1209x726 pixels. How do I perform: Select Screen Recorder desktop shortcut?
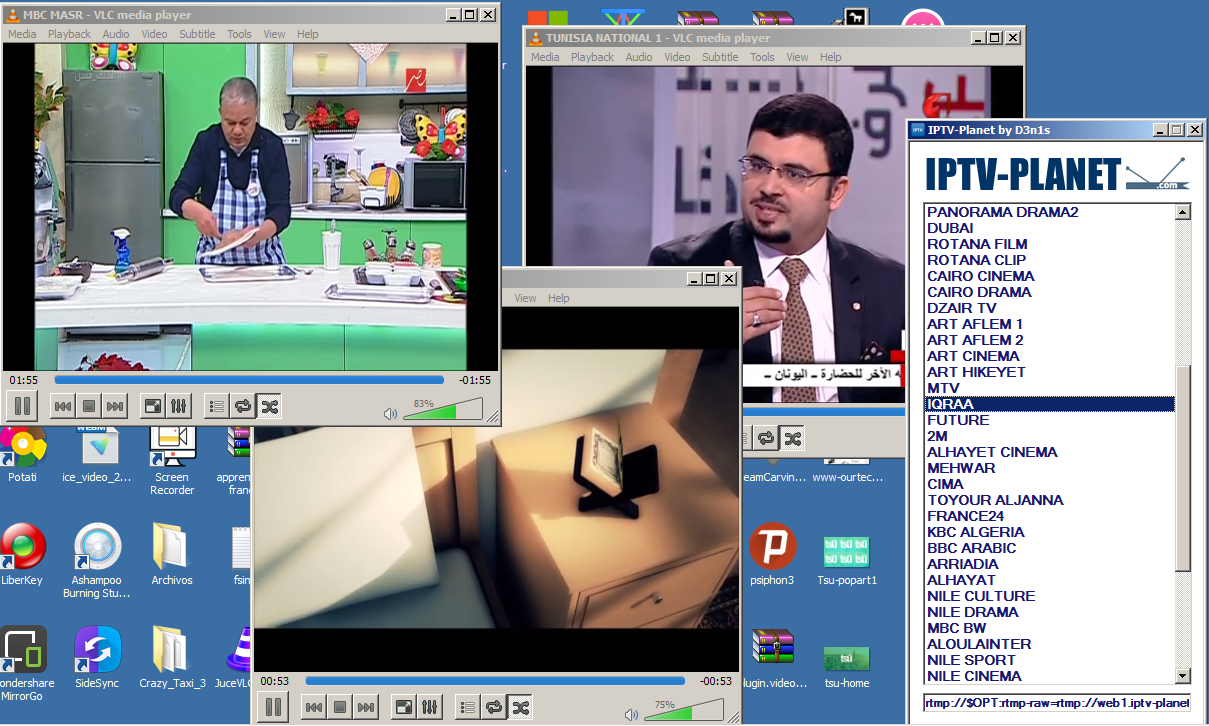pos(172,460)
